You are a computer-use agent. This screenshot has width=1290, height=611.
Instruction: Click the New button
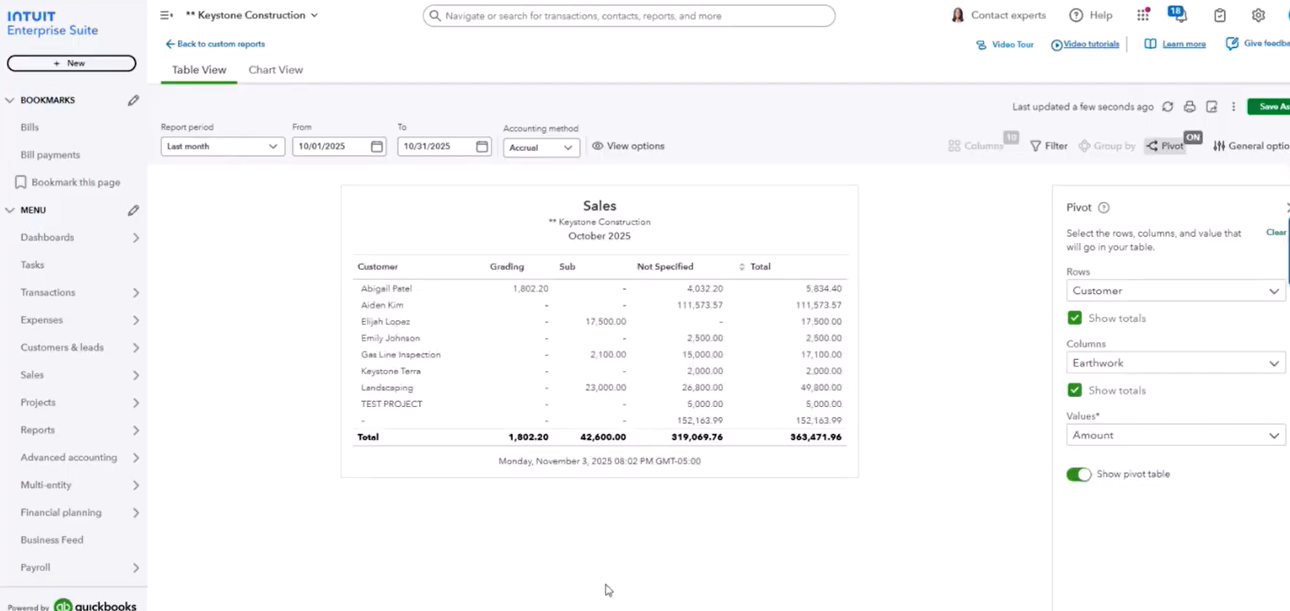point(71,63)
